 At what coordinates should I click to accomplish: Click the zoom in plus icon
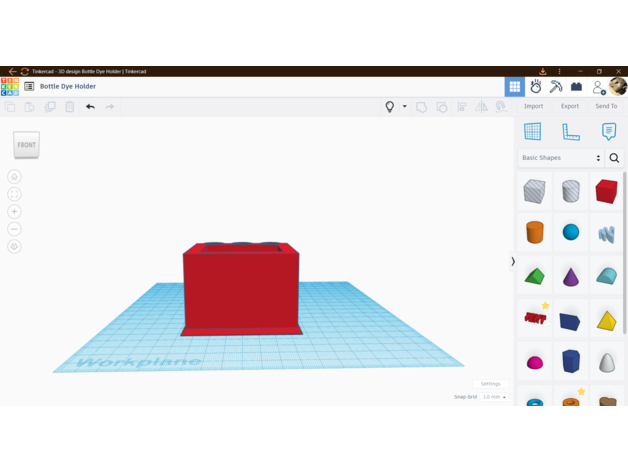pos(14,212)
